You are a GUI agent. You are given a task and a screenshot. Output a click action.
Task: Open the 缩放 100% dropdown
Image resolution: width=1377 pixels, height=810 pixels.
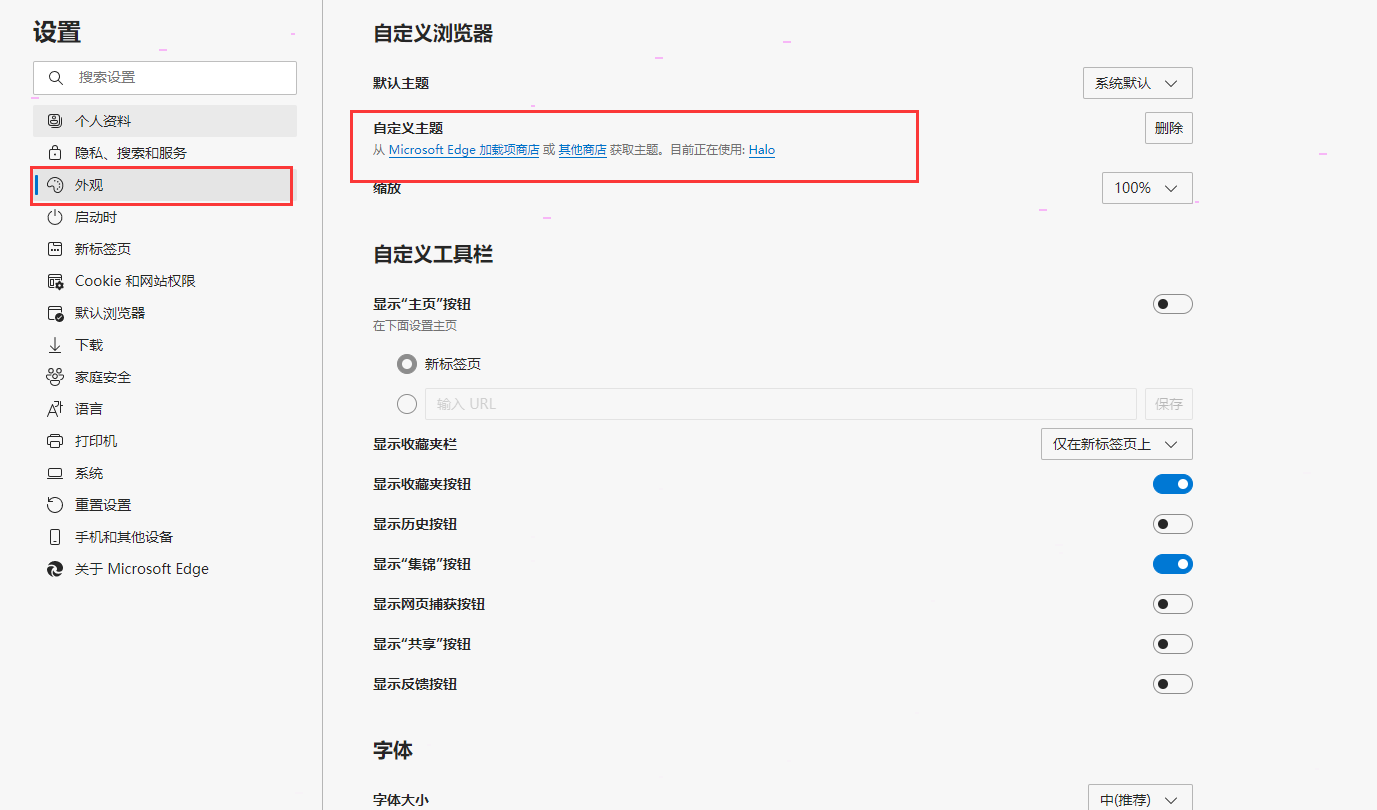point(1147,187)
